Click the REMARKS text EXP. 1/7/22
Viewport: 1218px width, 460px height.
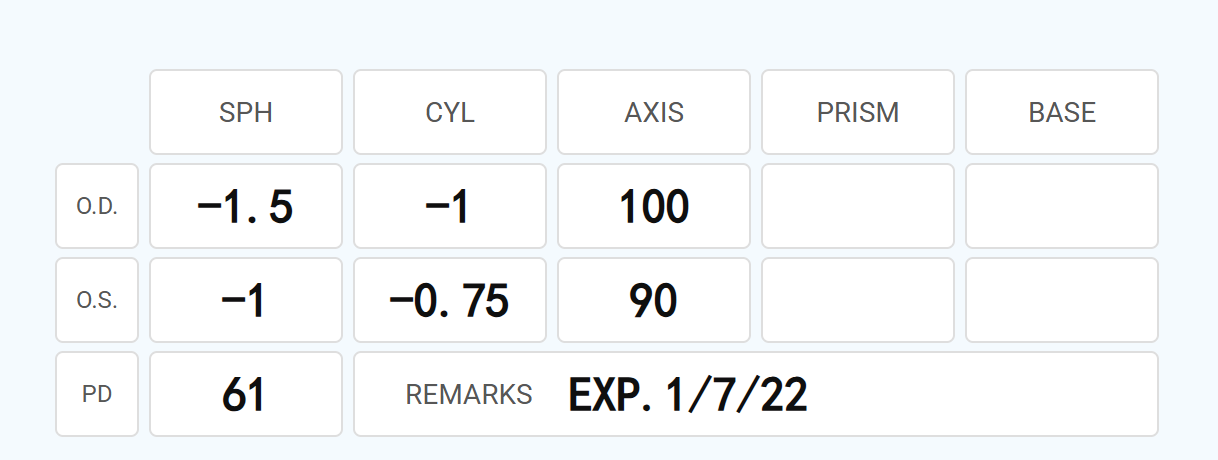(688, 395)
